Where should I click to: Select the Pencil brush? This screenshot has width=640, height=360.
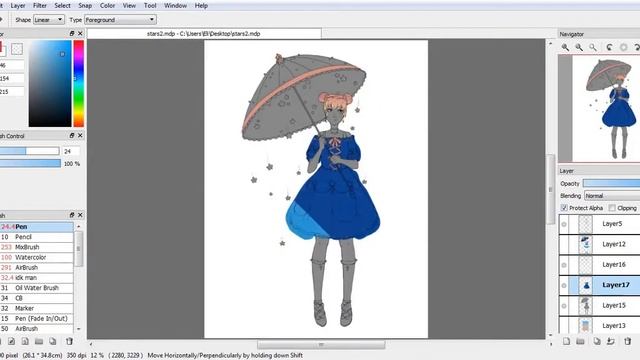(37, 237)
